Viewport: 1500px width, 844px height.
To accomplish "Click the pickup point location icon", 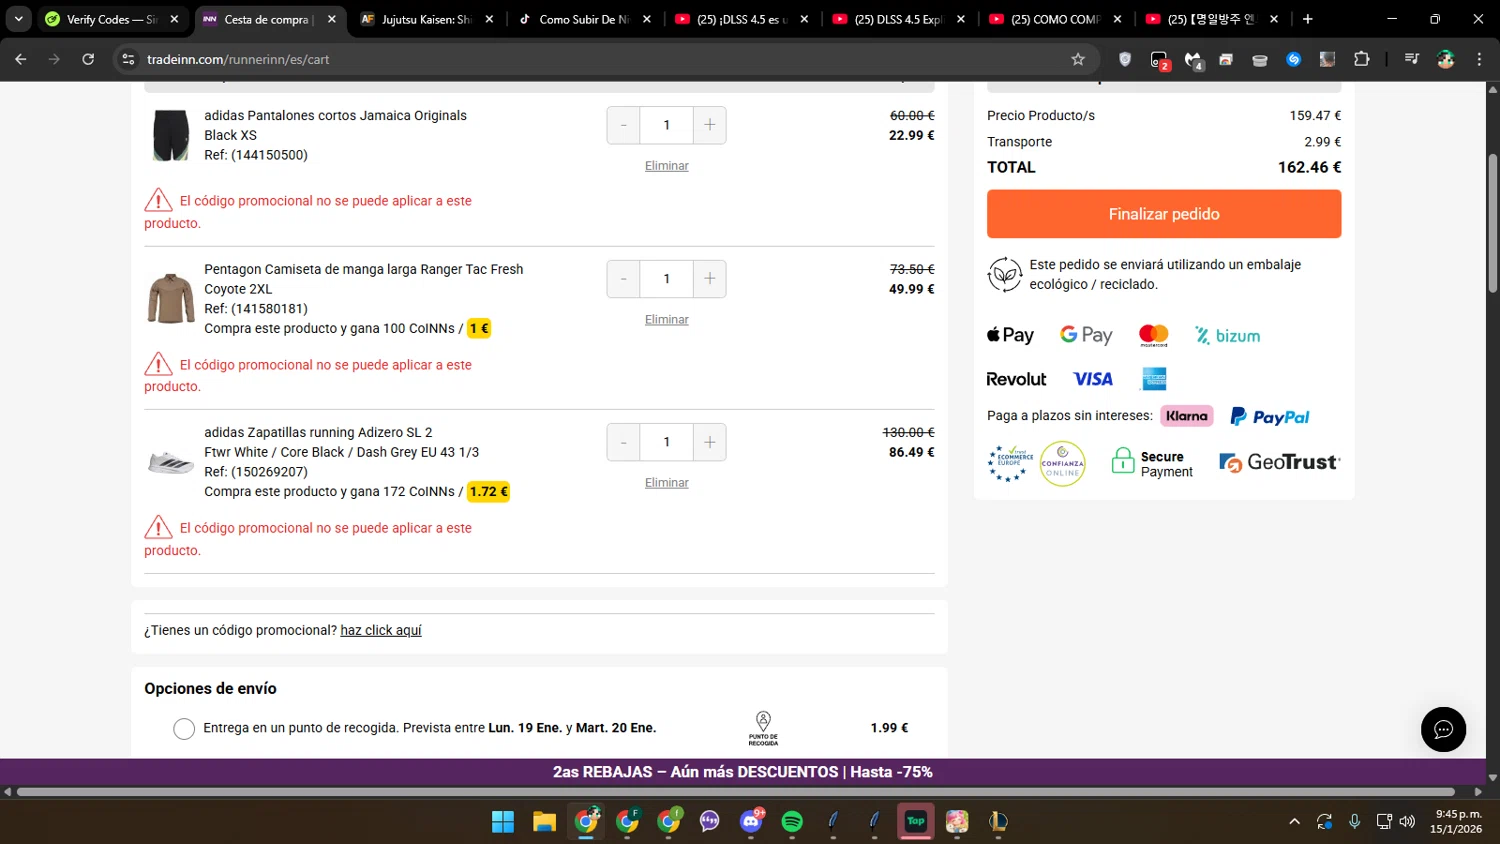I will 763,728.
